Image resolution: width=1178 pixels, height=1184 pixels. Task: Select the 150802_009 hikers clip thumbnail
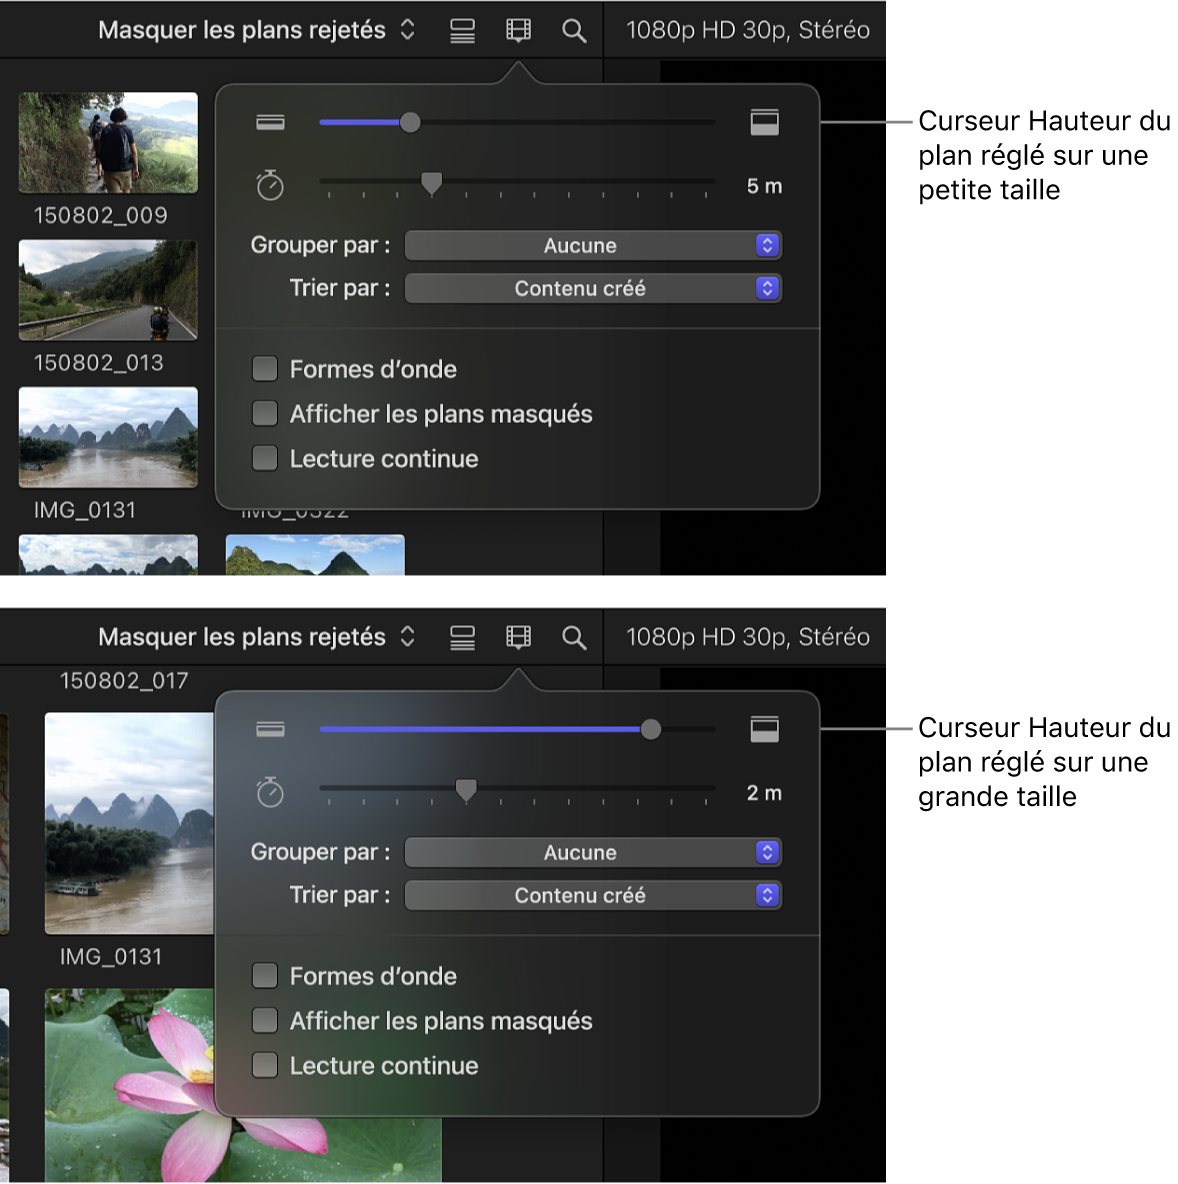coord(108,143)
